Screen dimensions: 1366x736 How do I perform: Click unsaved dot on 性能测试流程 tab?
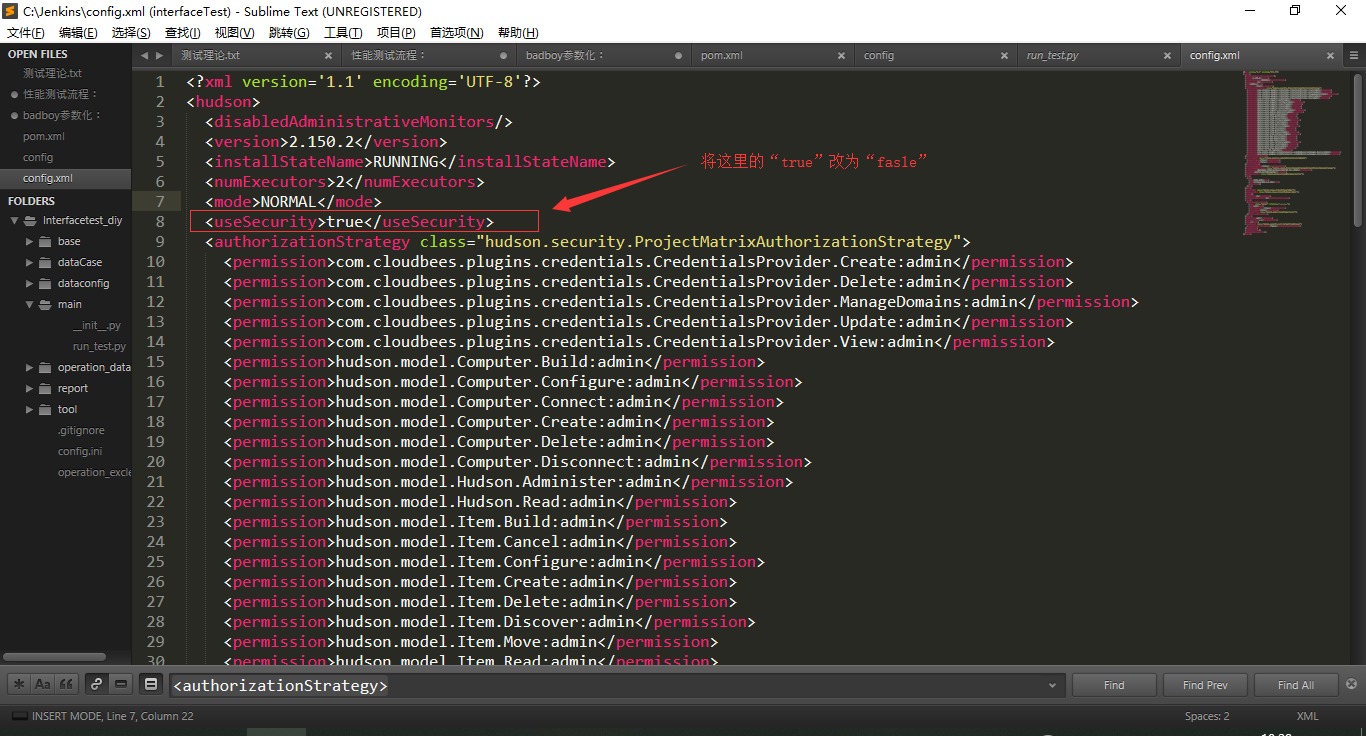tap(504, 56)
